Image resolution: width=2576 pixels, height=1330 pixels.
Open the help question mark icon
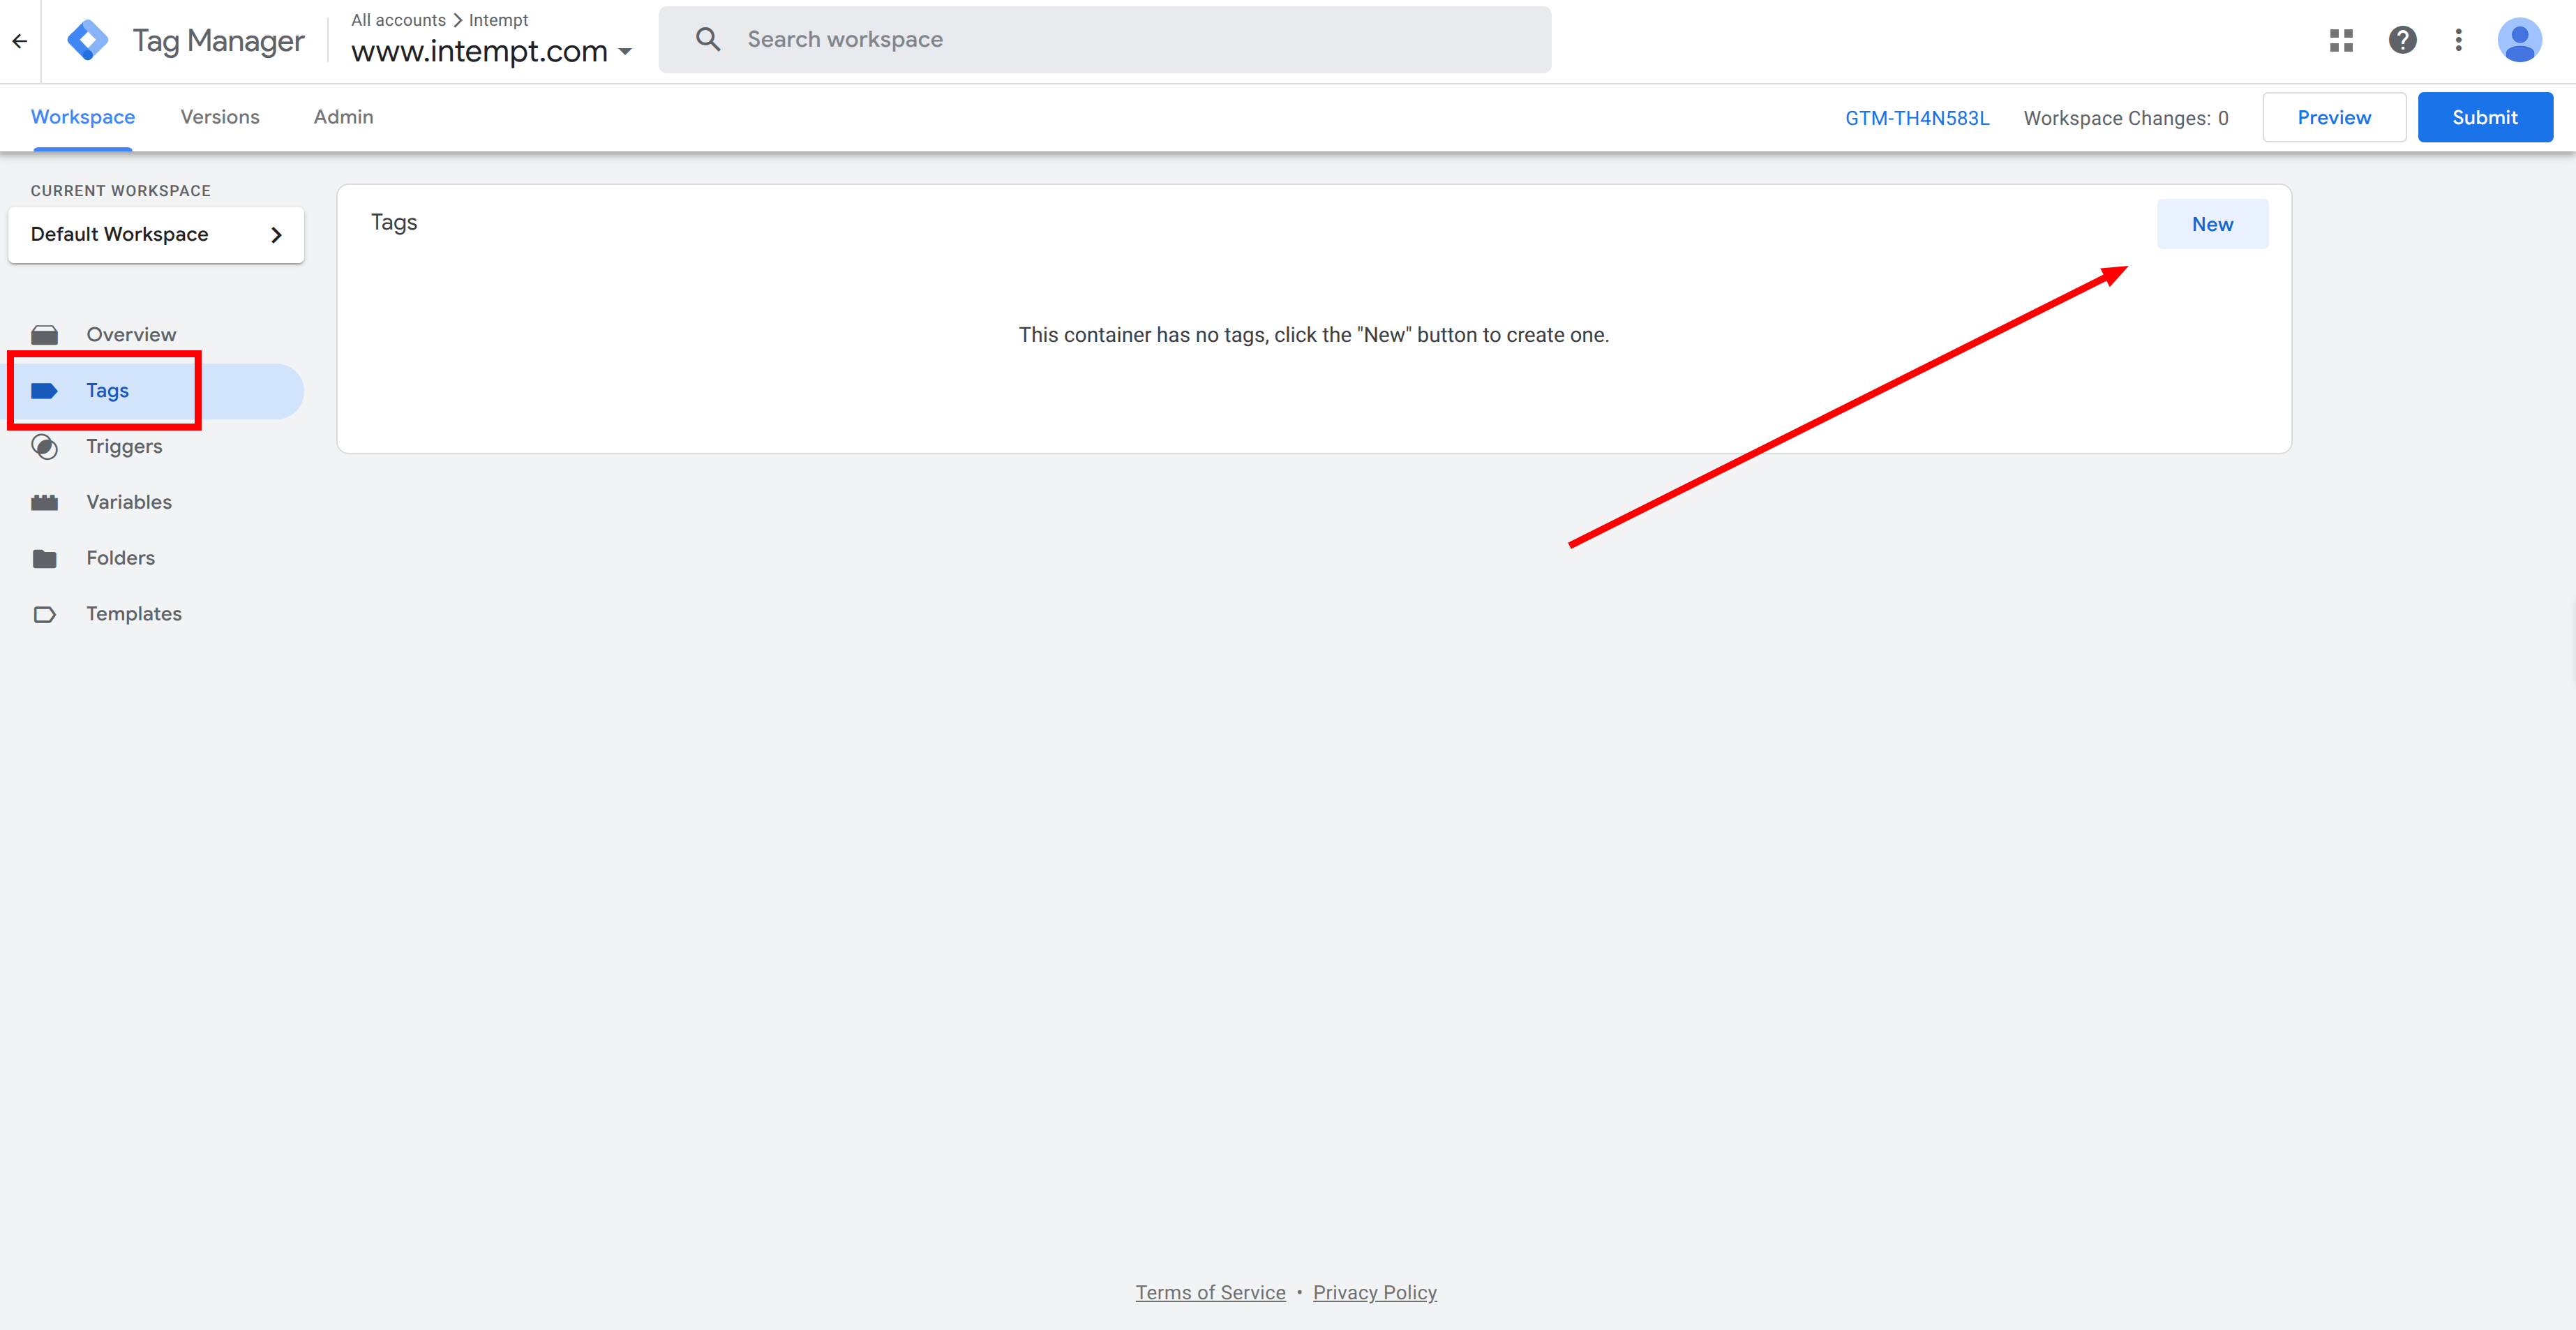pyautogui.click(x=2402, y=40)
